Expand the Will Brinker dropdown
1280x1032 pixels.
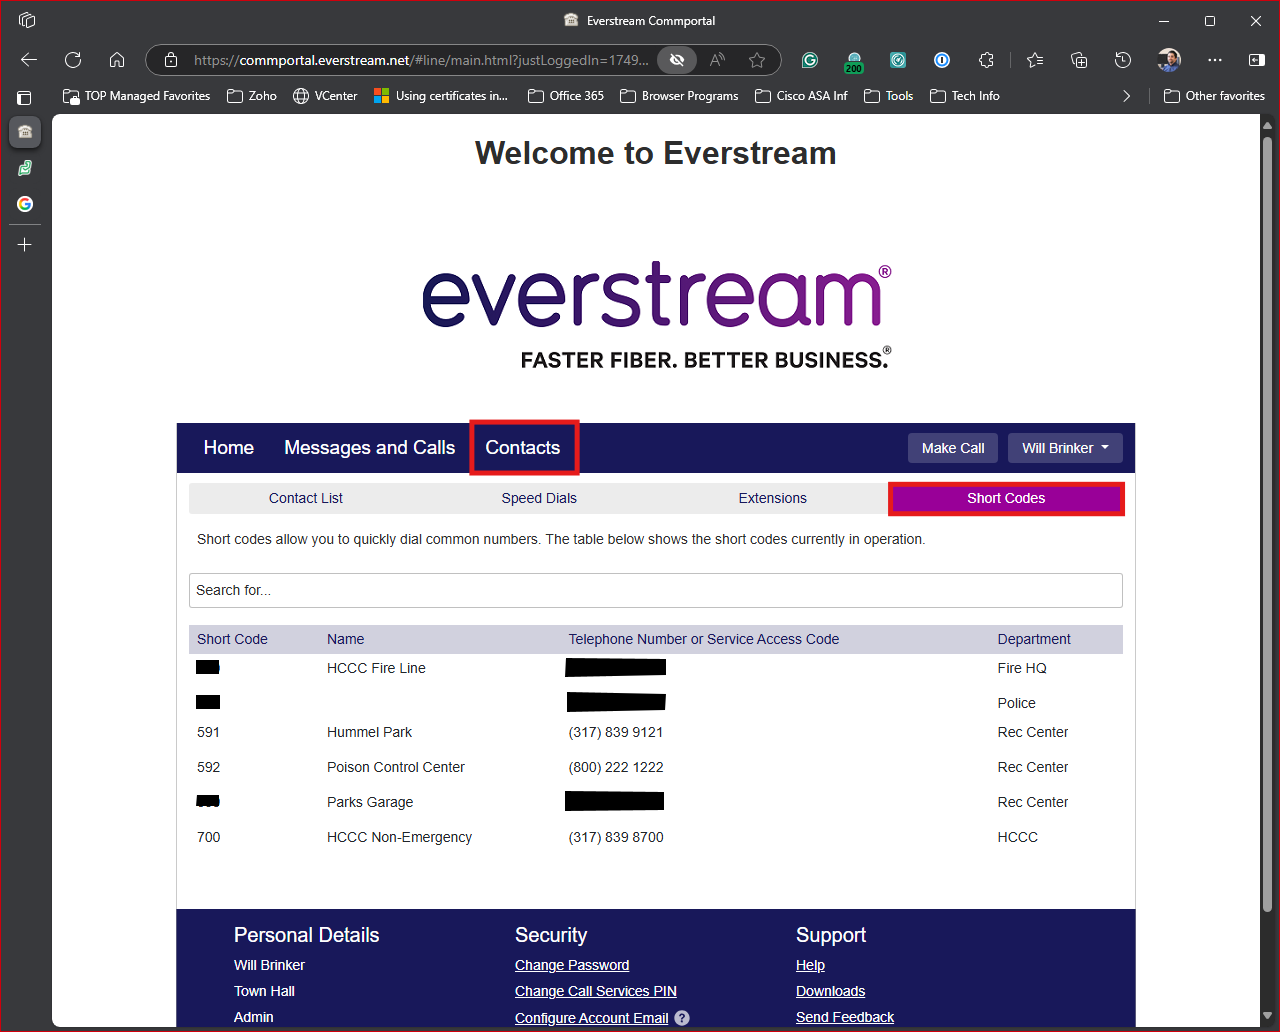tap(1065, 448)
